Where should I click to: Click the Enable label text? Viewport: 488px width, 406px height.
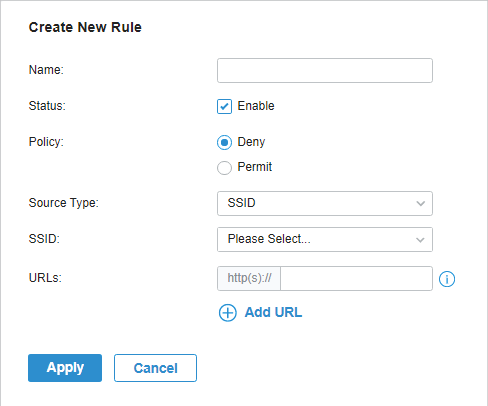tap(256, 106)
